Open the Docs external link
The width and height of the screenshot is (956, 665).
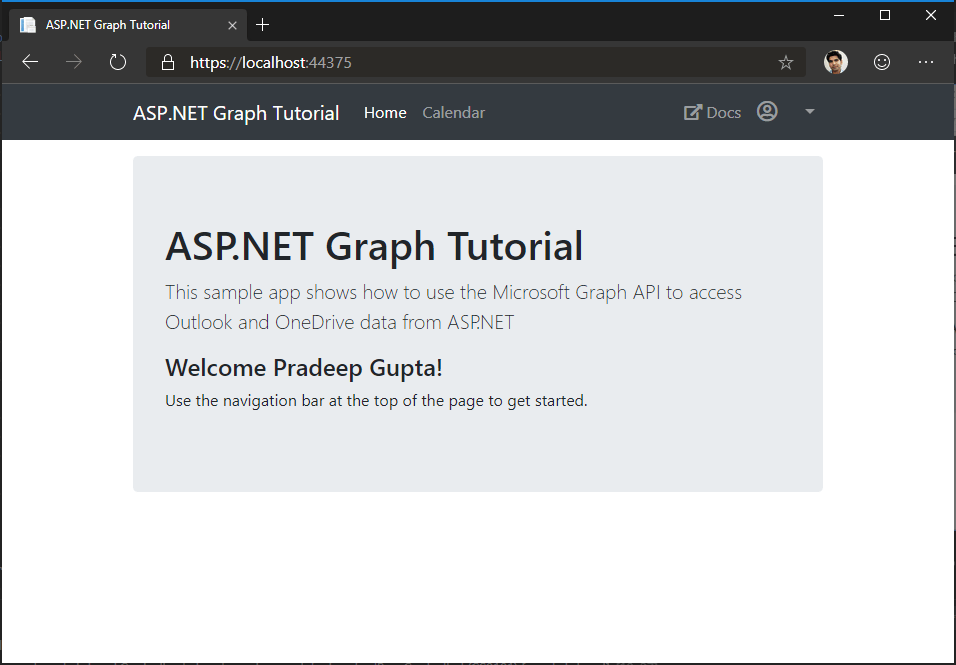coord(712,113)
